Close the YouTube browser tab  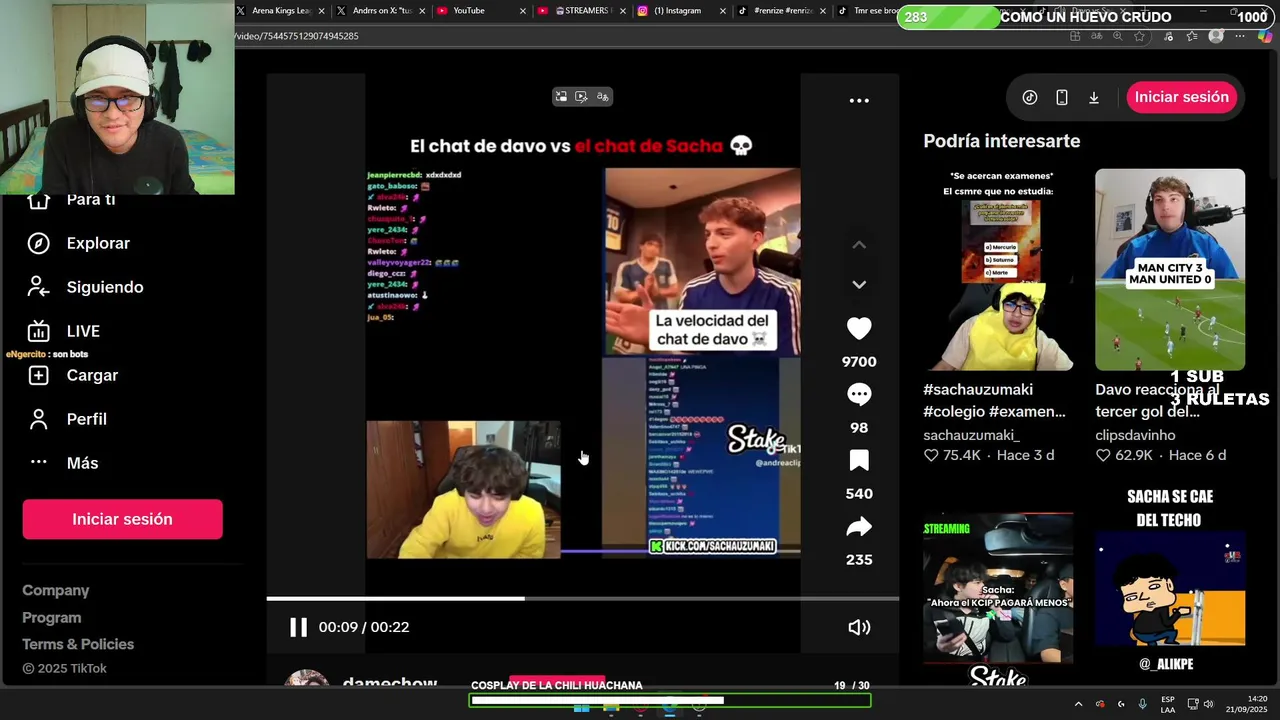[522, 11]
